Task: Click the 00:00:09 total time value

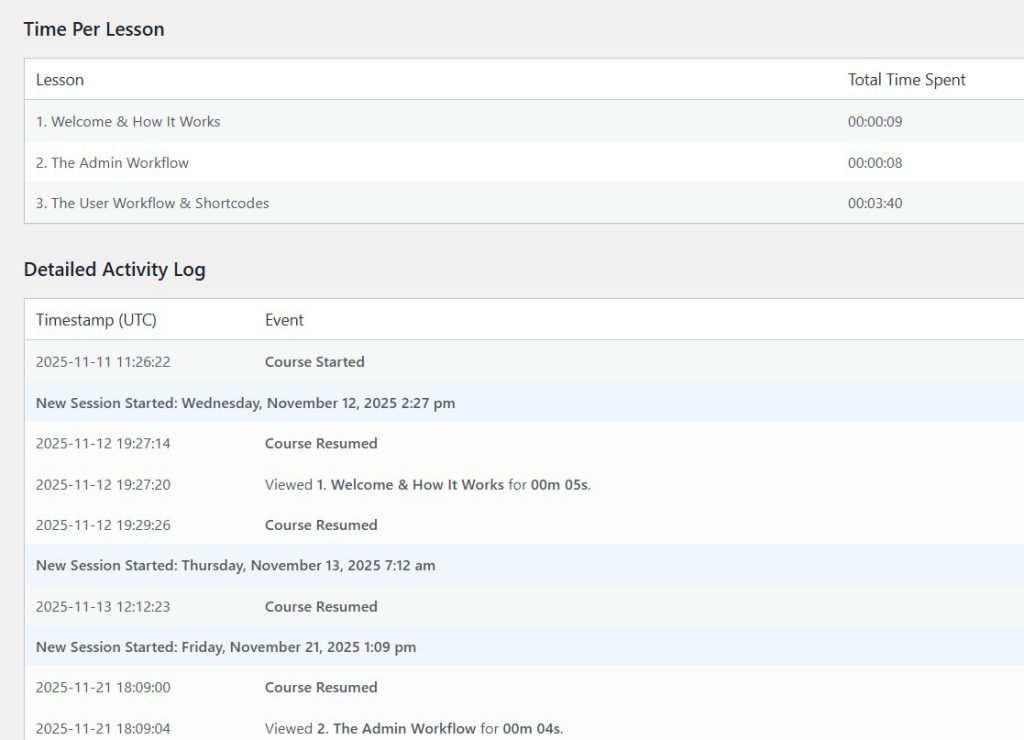Action: pos(875,121)
